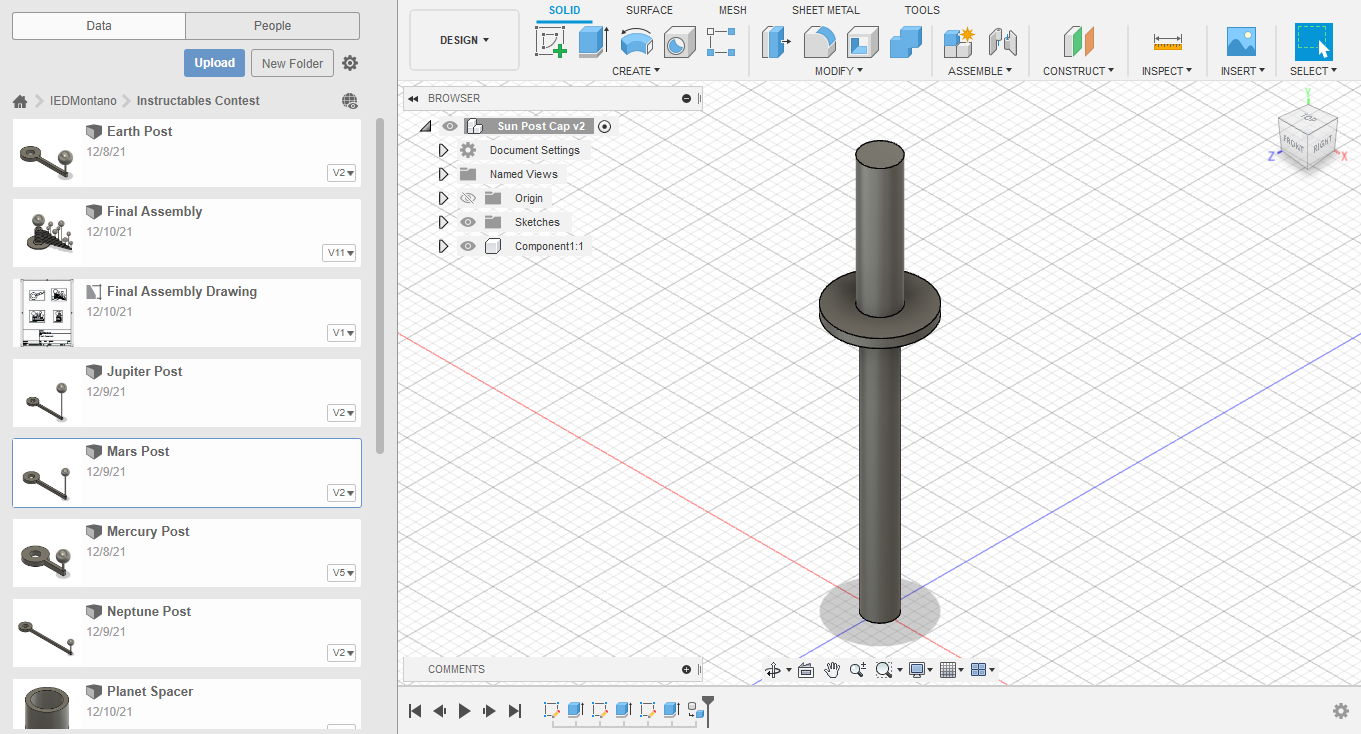This screenshot has width=1361, height=734.
Task: Click the Extrude tool icon
Action: coord(593,42)
